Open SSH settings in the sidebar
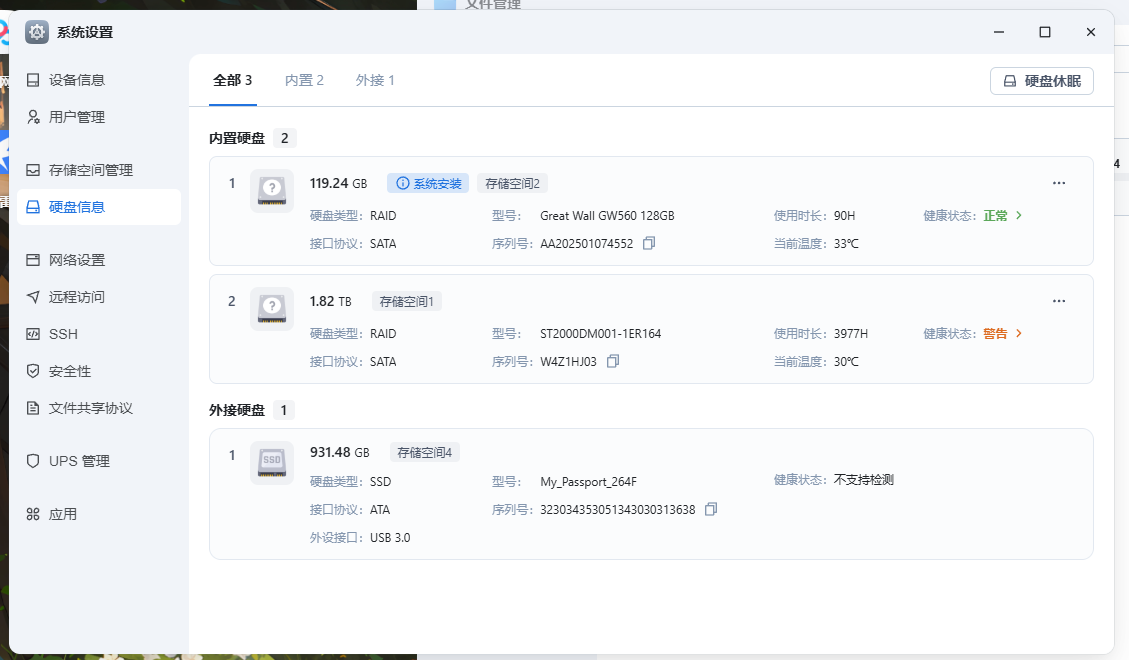Viewport: 1129px width, 660px height. (63, 334)
